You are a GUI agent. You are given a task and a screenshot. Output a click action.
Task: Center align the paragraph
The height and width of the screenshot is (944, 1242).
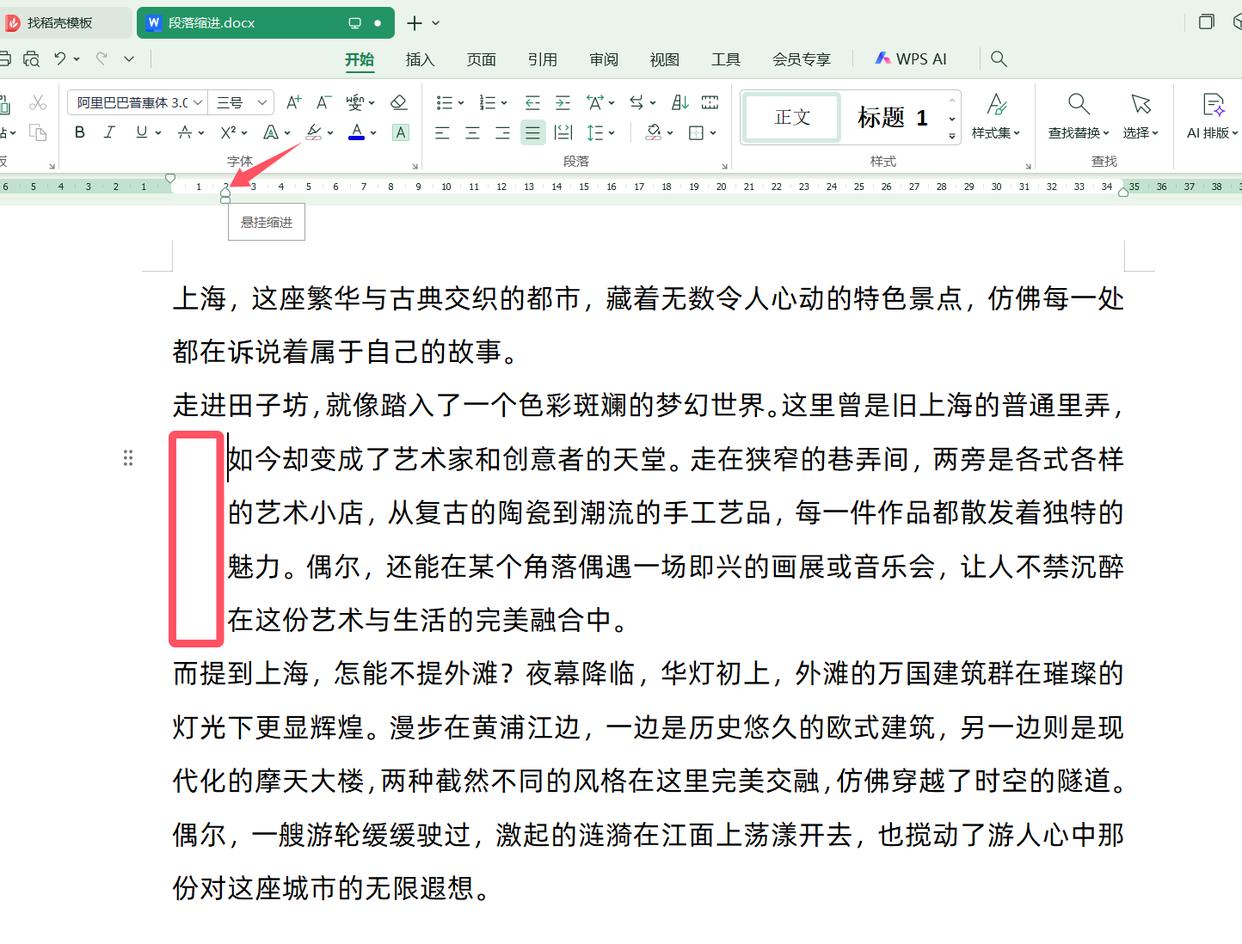pos(472,132)
